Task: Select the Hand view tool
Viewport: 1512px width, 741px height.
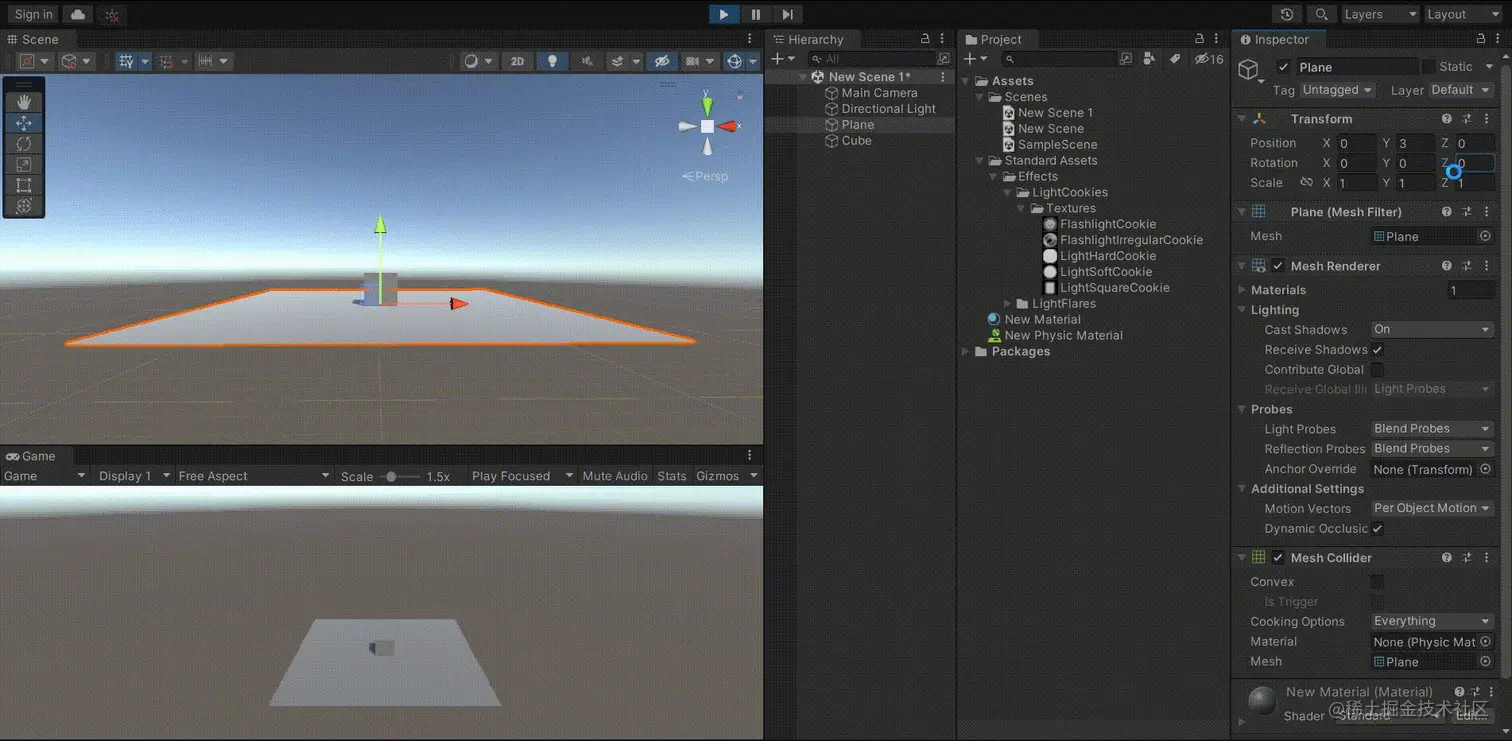Action: pyautogui.click(x=24, y=102)
